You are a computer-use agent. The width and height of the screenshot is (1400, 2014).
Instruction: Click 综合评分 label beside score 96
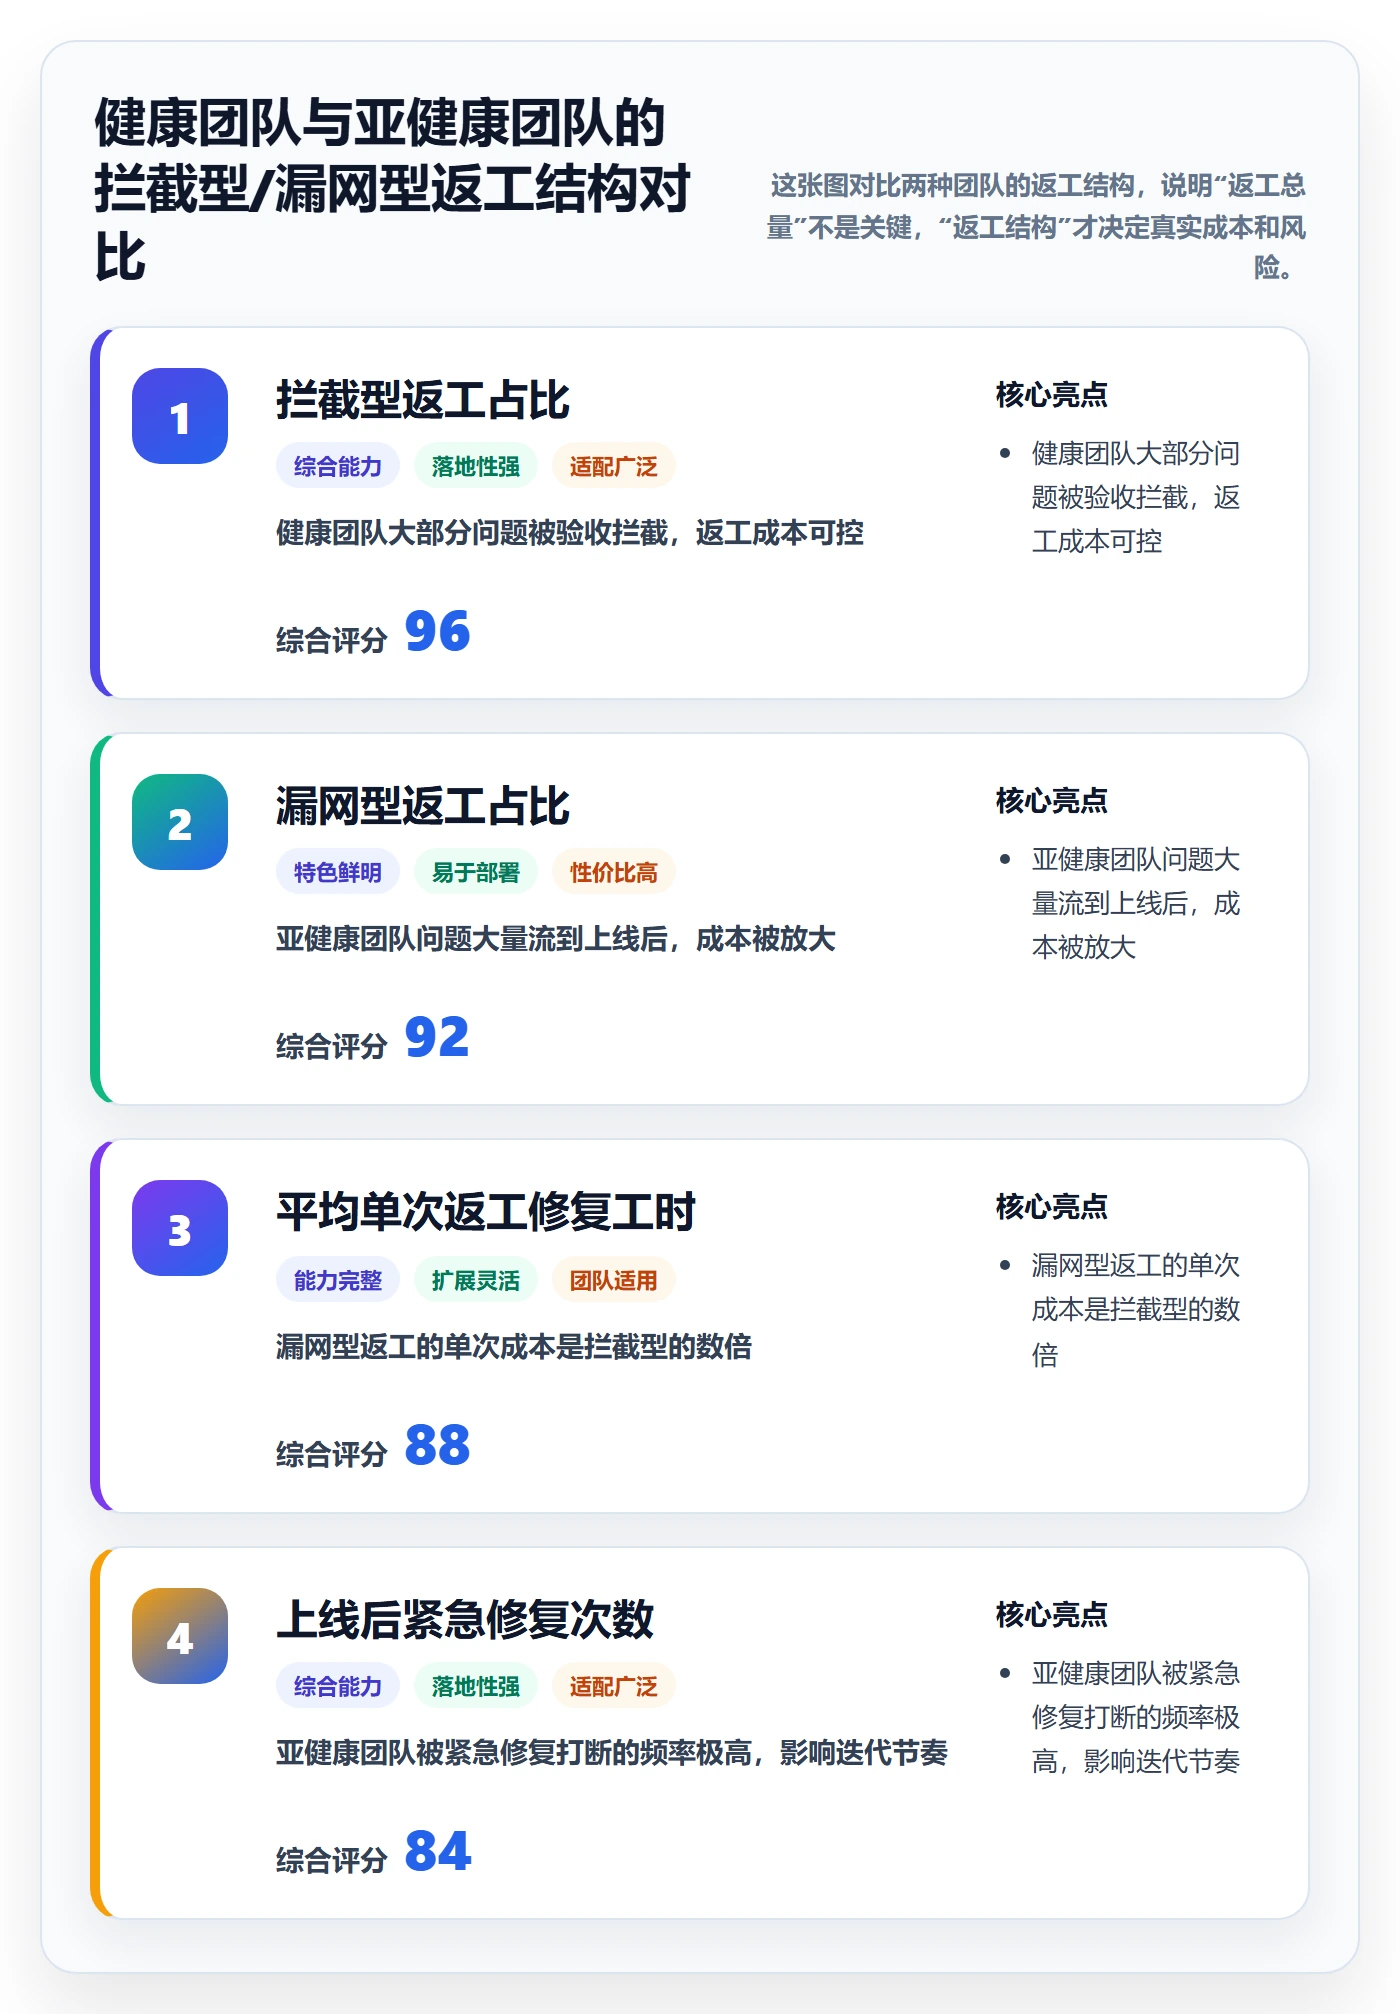pyautogui.click(x=332, y=640)
